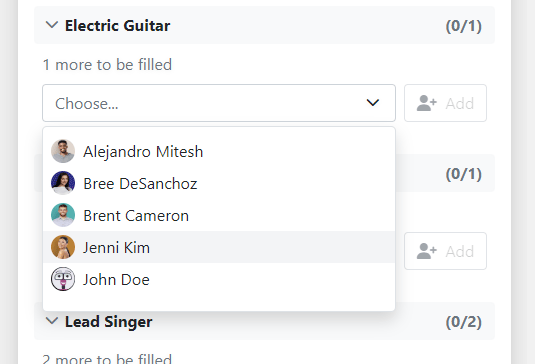Click the dropdown arrow in Choose field
This screenshot has width=535, height=364.
373,103
